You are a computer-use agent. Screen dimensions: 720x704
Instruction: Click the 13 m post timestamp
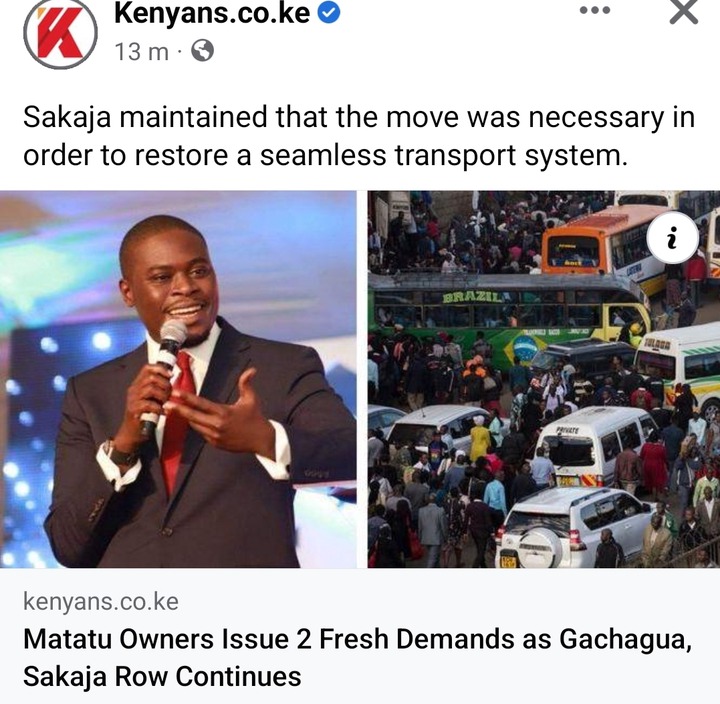tap(142, 51)
